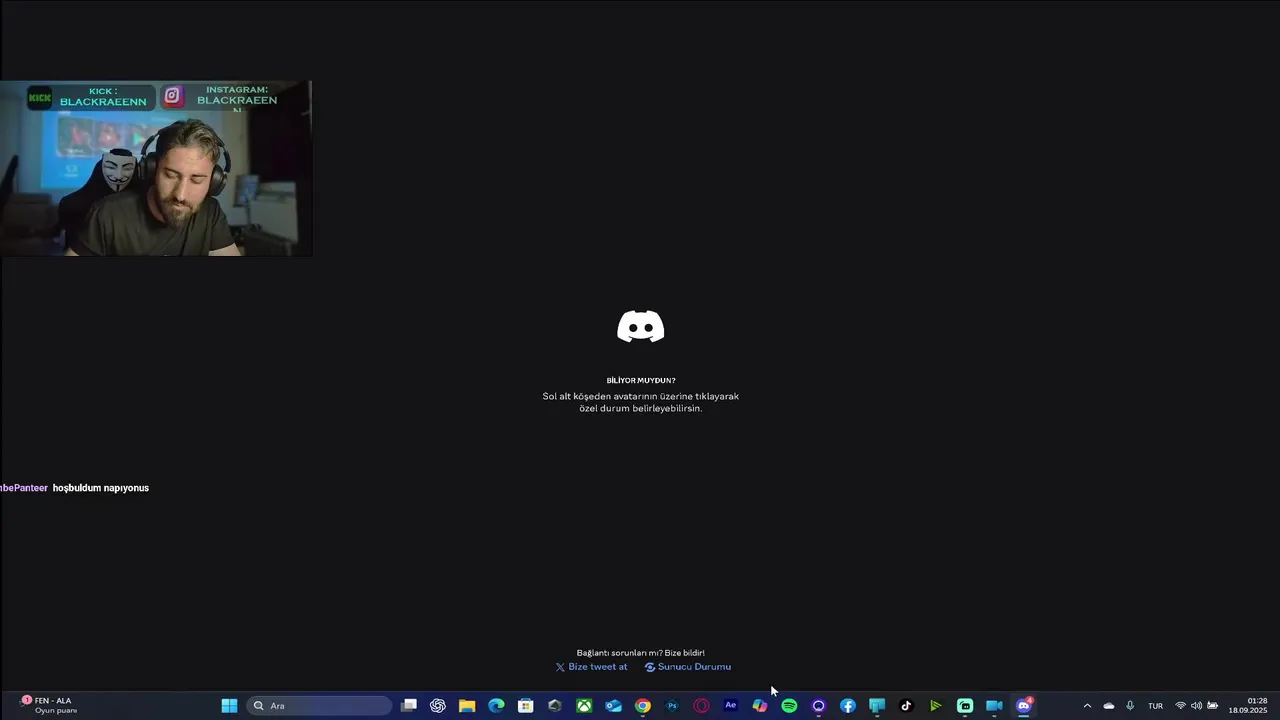Click the Discord logo on the loading screen
Viewport: 1280px width, 720px height.
tap(641, 327)
